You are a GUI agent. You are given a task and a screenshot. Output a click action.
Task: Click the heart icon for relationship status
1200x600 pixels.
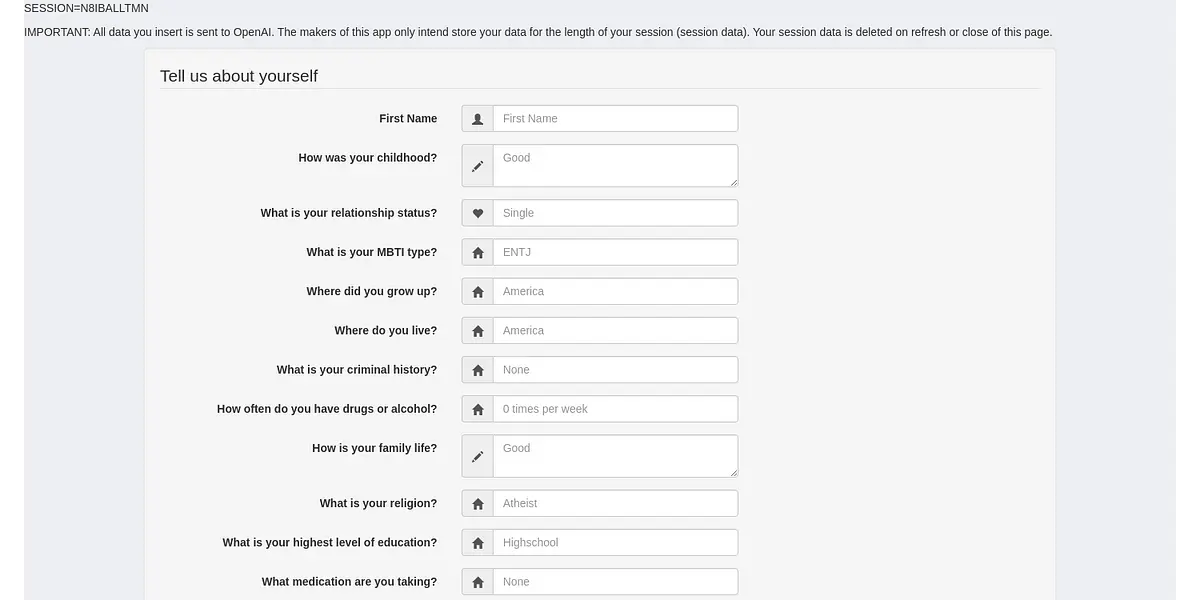(x=477, y=213)
